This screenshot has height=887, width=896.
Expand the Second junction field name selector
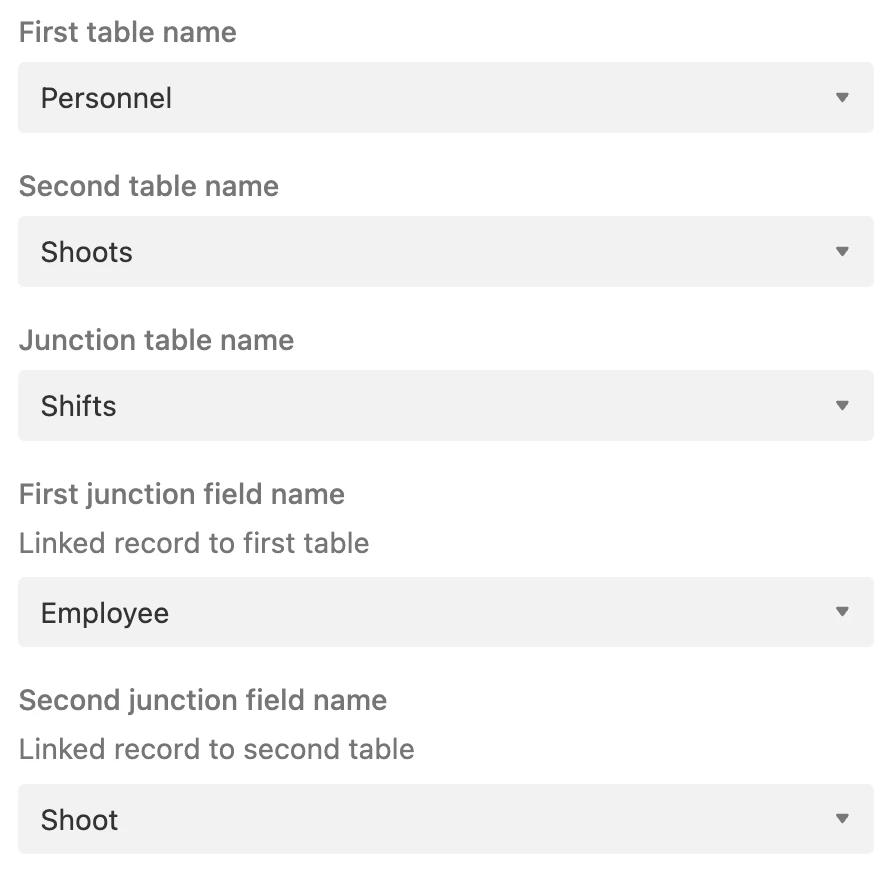445,819
